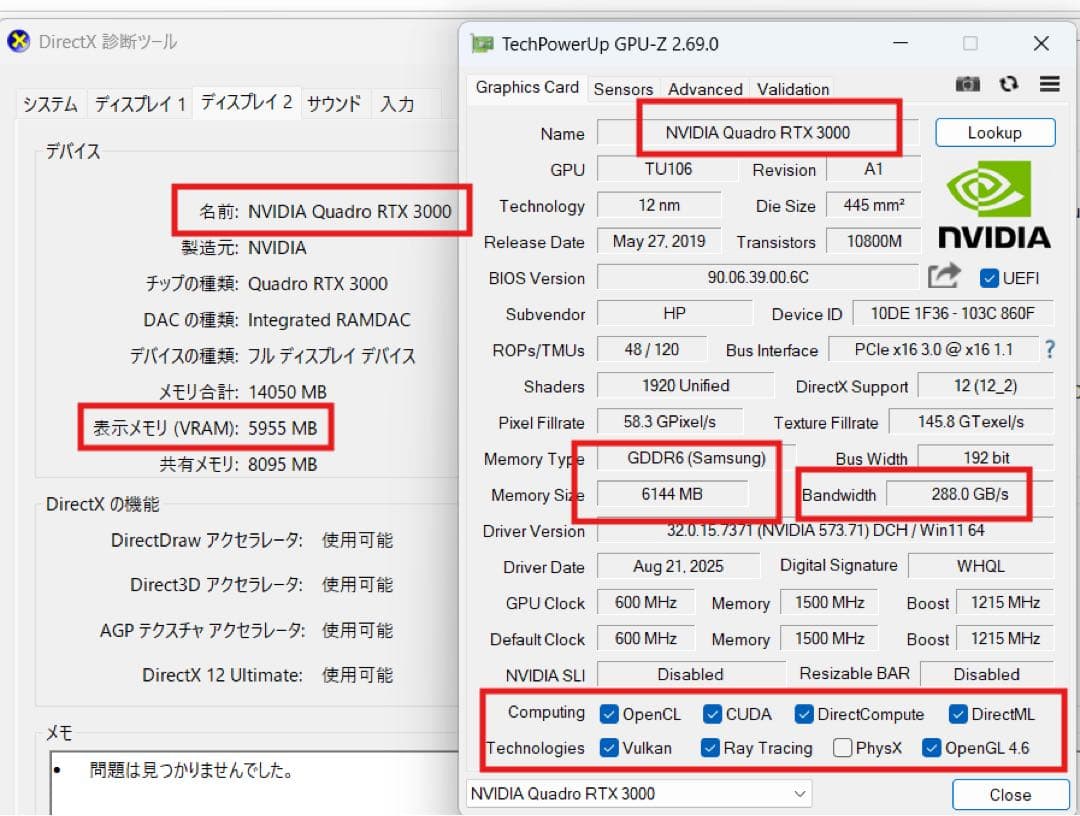Open the GPU selection dropdown at bottom
Image resolution: width=1080 pixels, height=816 pixels.
[x=638, y=793]
